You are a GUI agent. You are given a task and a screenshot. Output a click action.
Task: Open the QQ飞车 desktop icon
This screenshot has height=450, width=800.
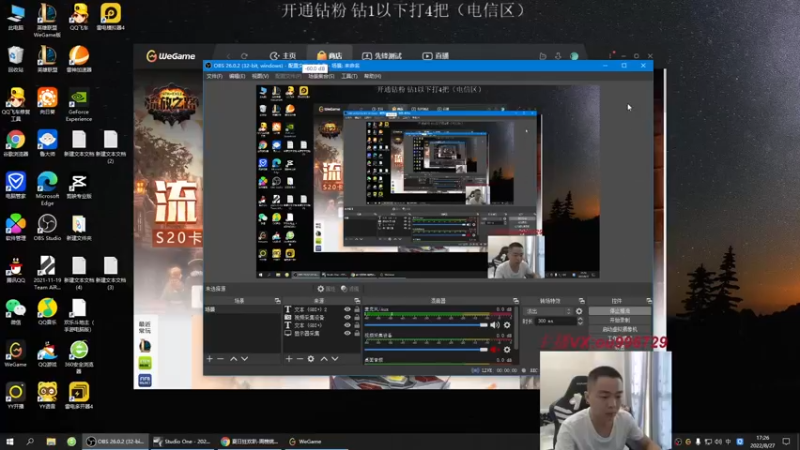click(x=79, y=16)
